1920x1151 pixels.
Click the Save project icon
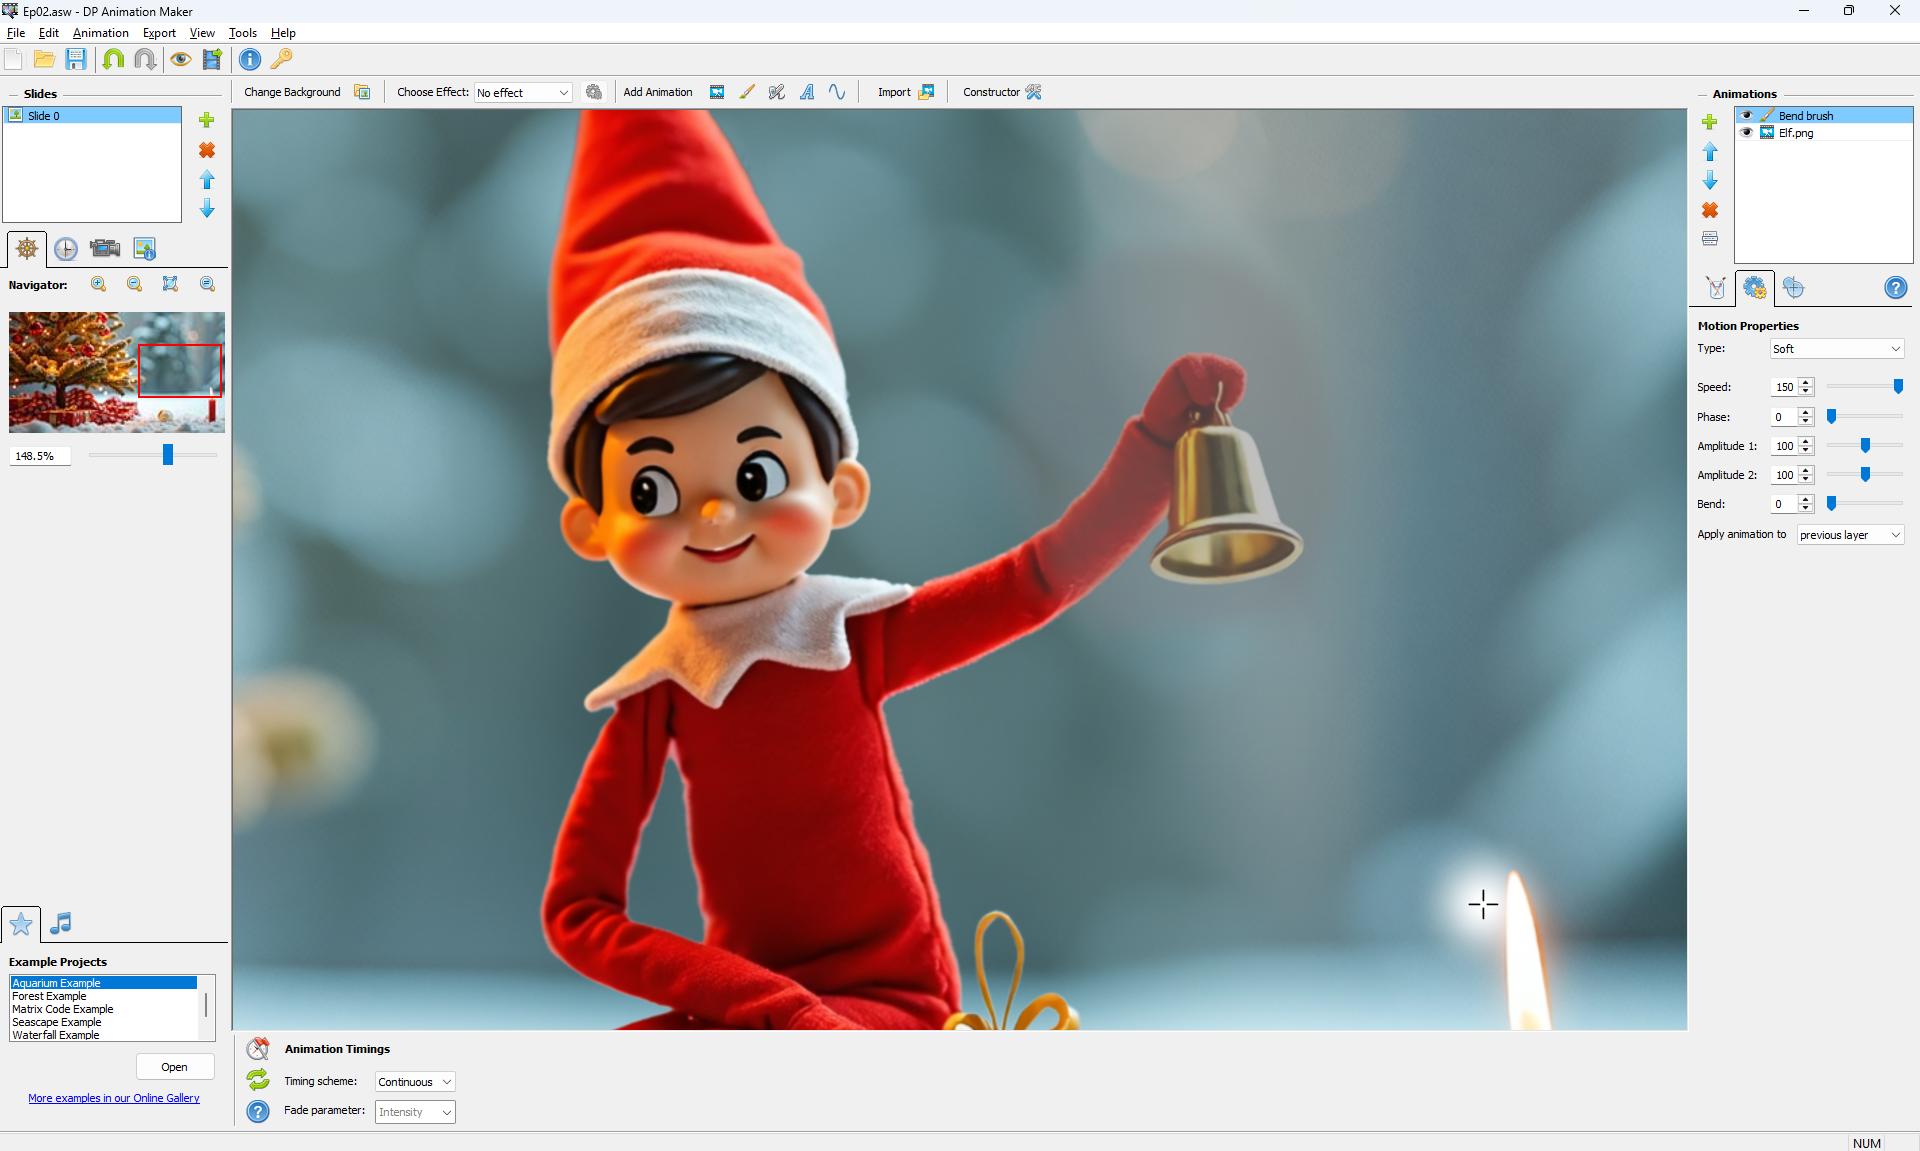click(76, 59)
